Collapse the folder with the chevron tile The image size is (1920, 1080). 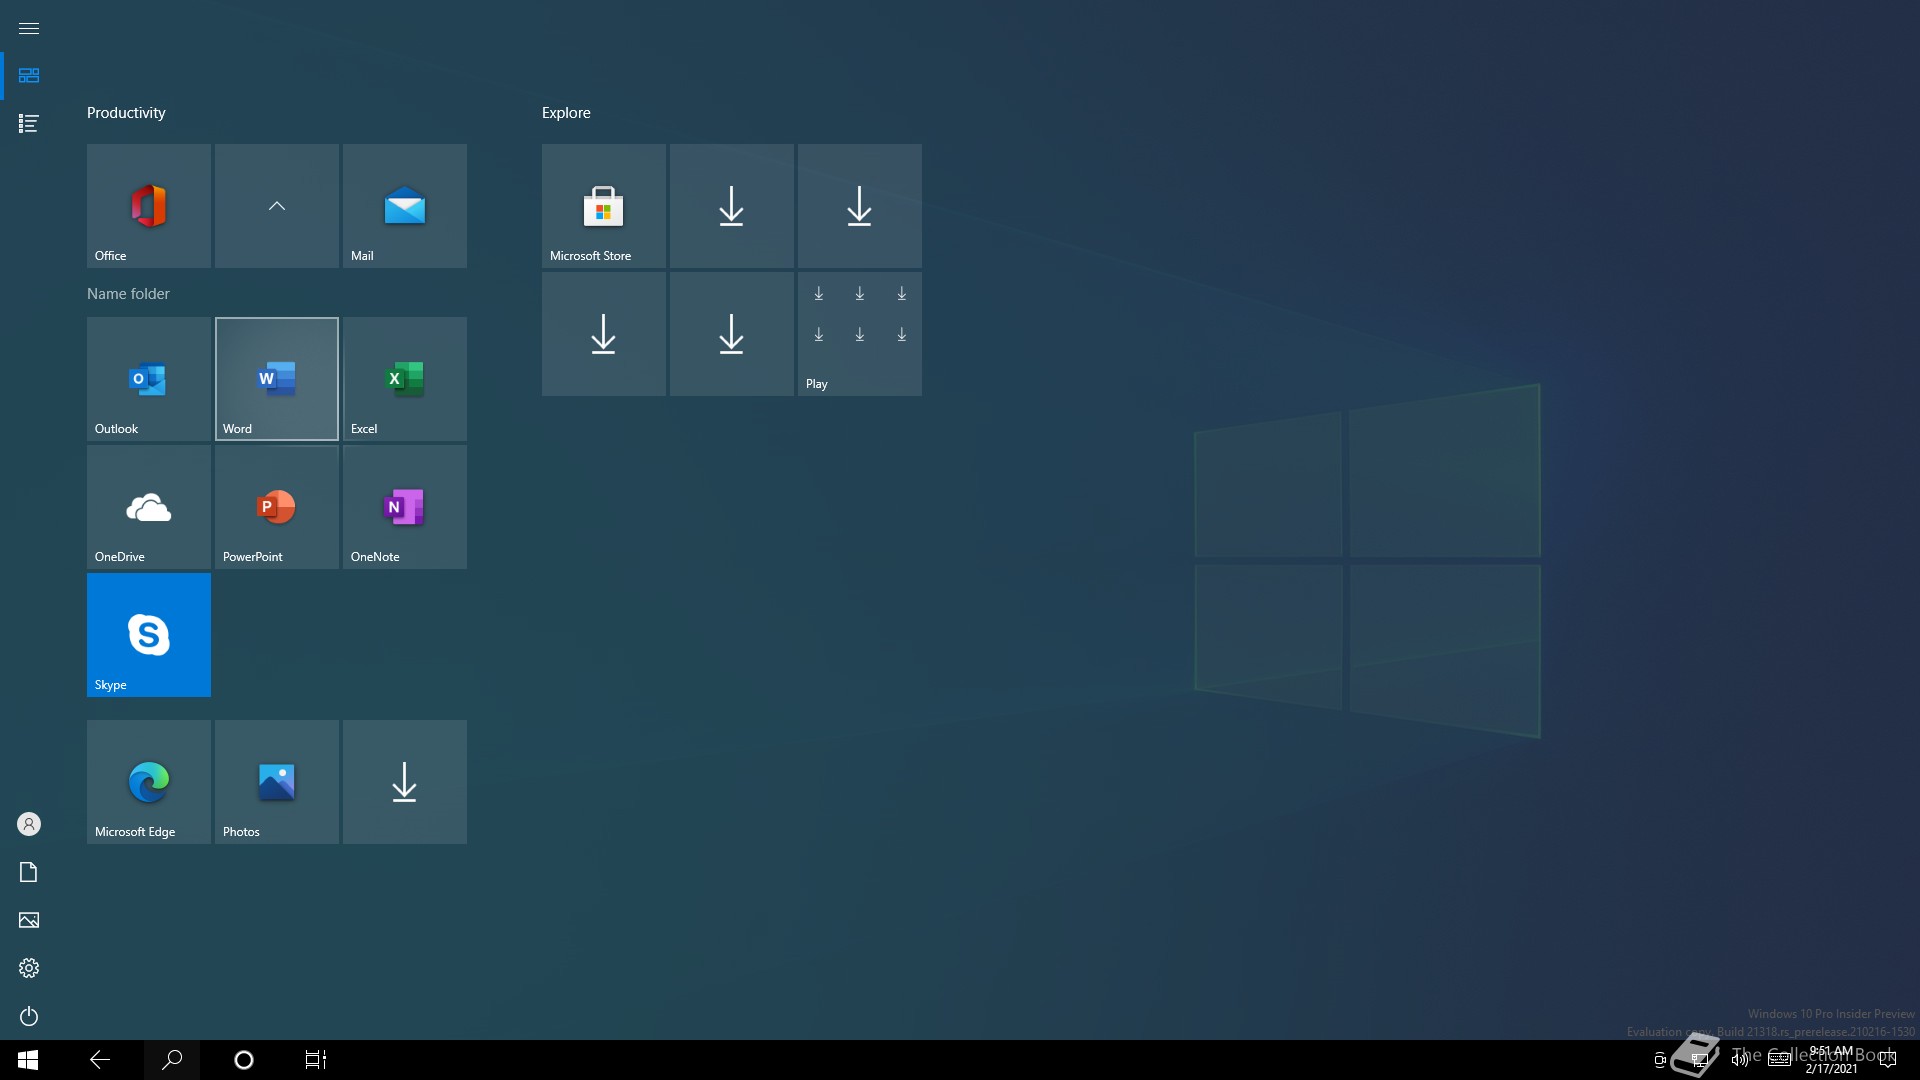[277, 206]
